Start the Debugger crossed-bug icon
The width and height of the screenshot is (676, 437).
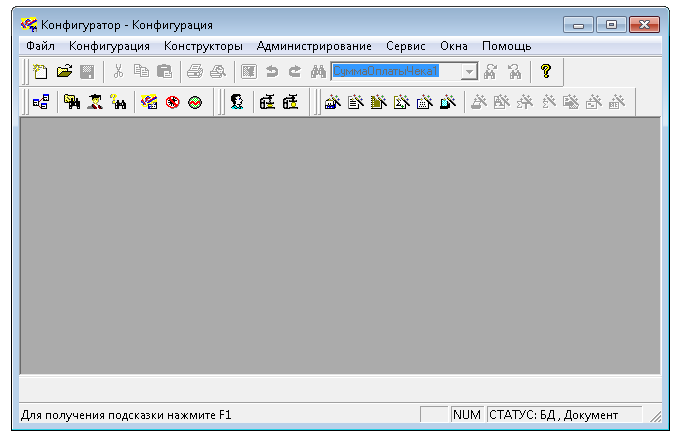coord(172,102)
